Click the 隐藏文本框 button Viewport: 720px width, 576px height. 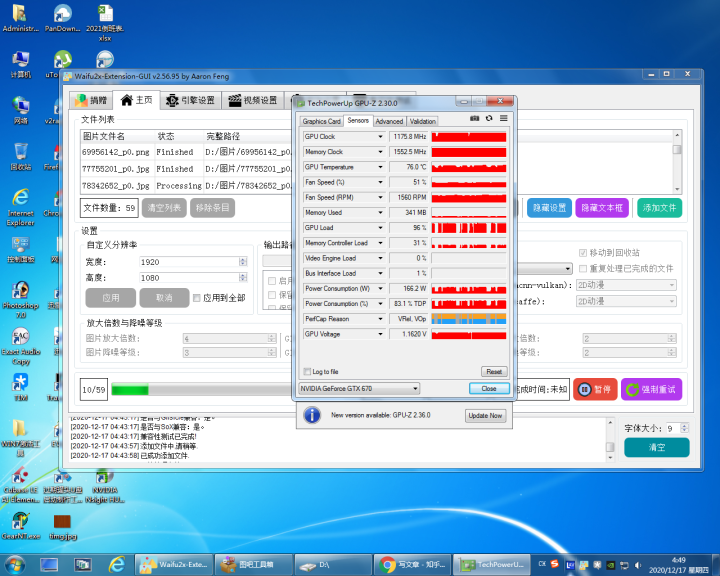(602, 208)
